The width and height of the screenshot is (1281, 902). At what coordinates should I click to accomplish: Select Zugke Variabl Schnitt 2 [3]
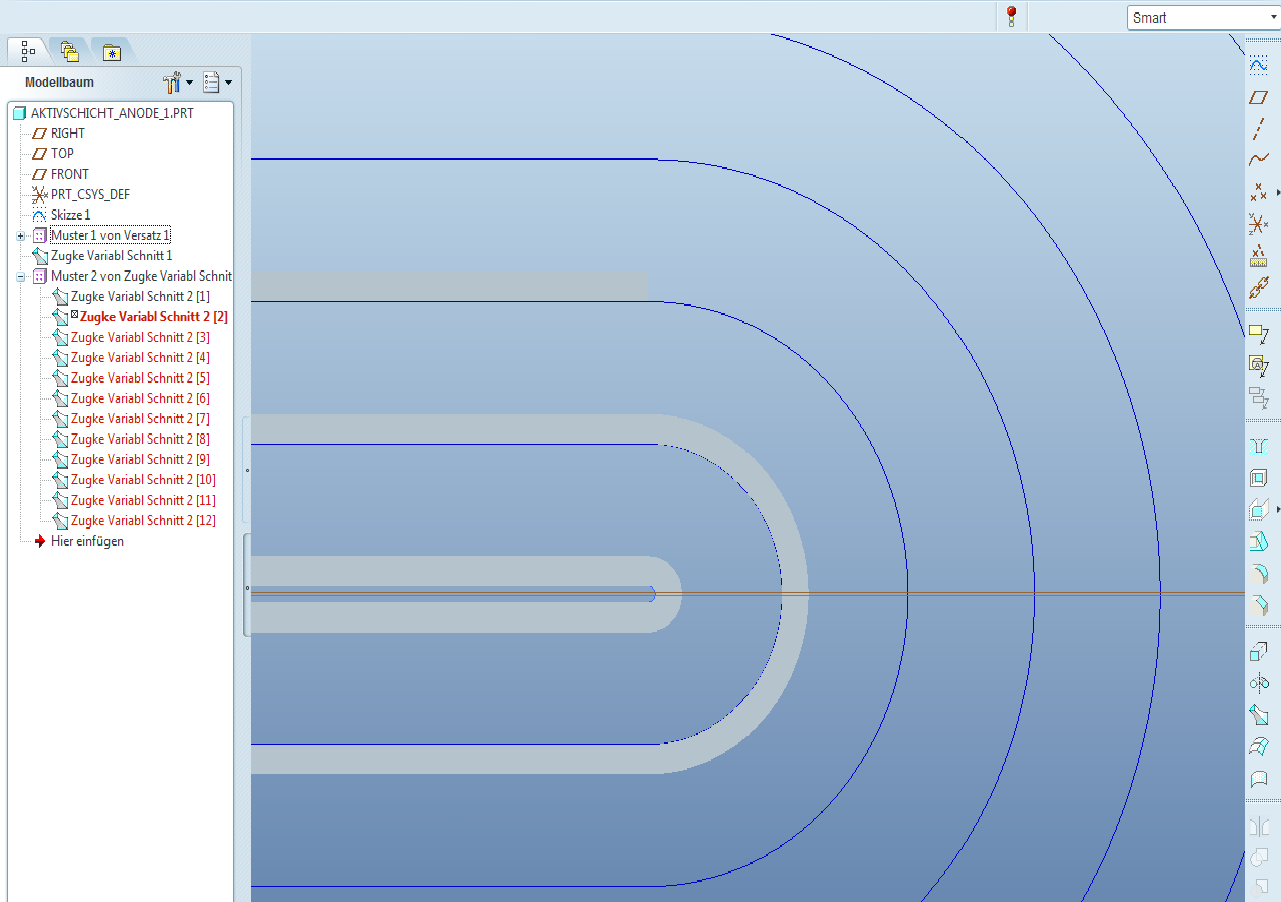coord(140,337)
